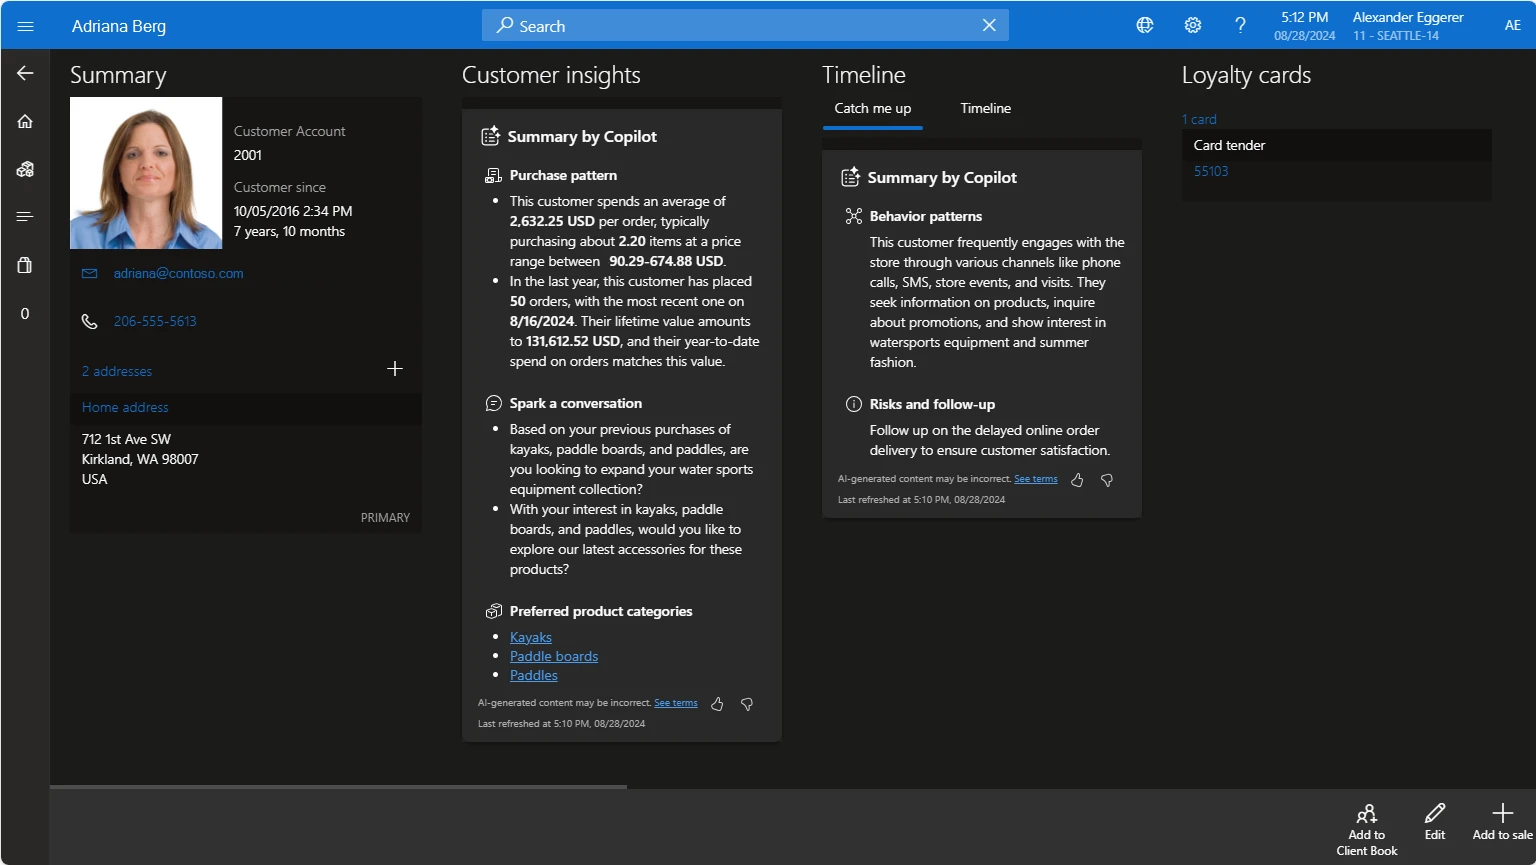The width and height of the screenshot is (1536, 865).
Task: Click the horizontal scrollbar at the bottom
Action: pos(340,787)
